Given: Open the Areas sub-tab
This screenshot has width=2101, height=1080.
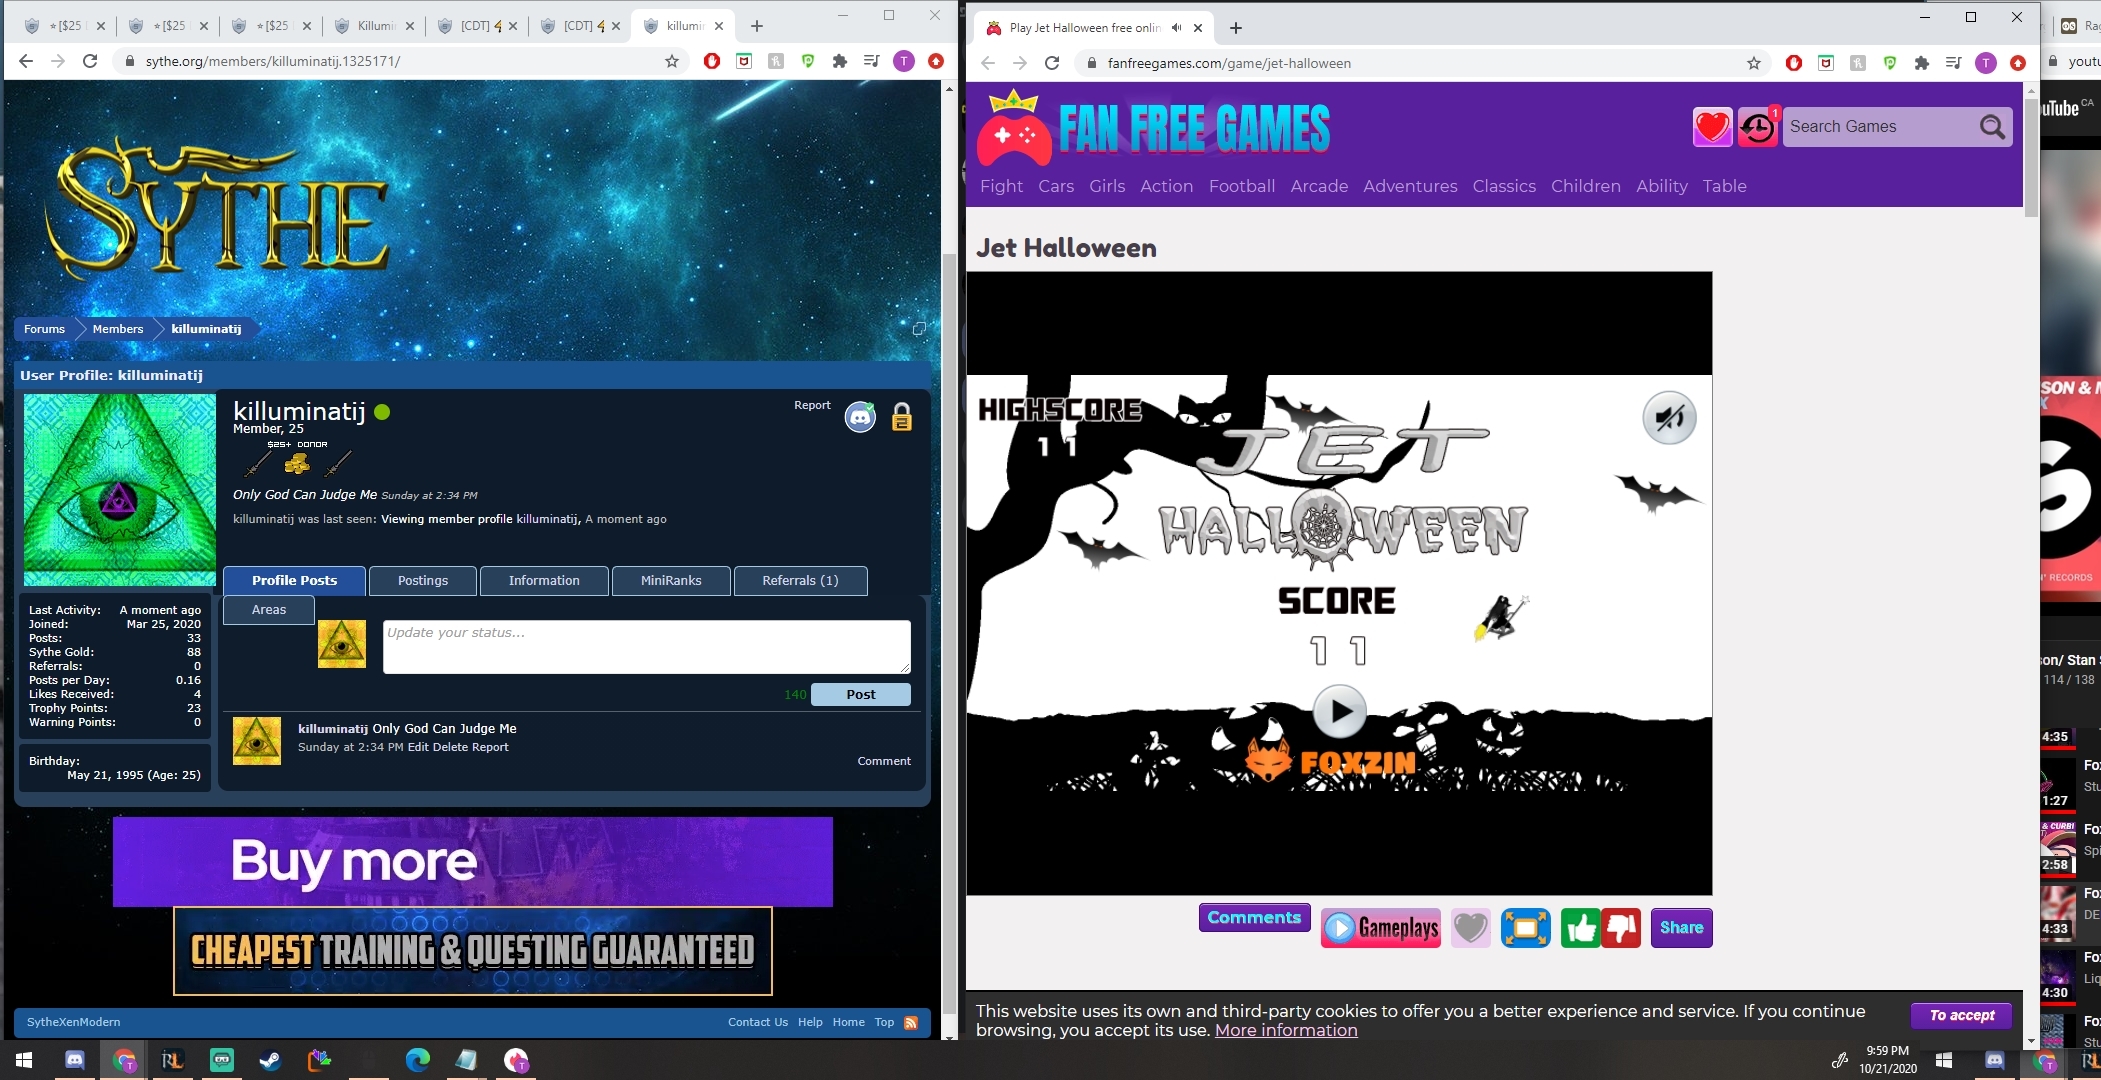Looking at the screenshot, I should (x=269, y=610).
